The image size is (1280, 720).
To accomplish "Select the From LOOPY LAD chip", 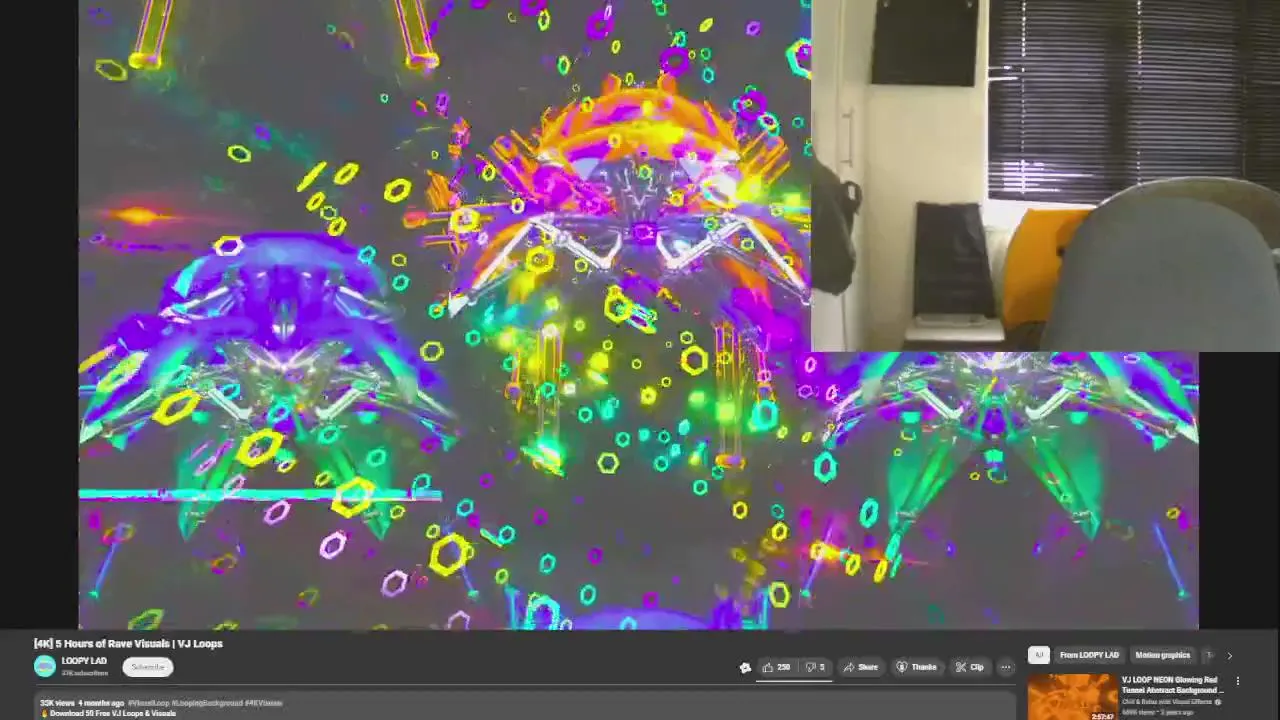I will 1089,655.
